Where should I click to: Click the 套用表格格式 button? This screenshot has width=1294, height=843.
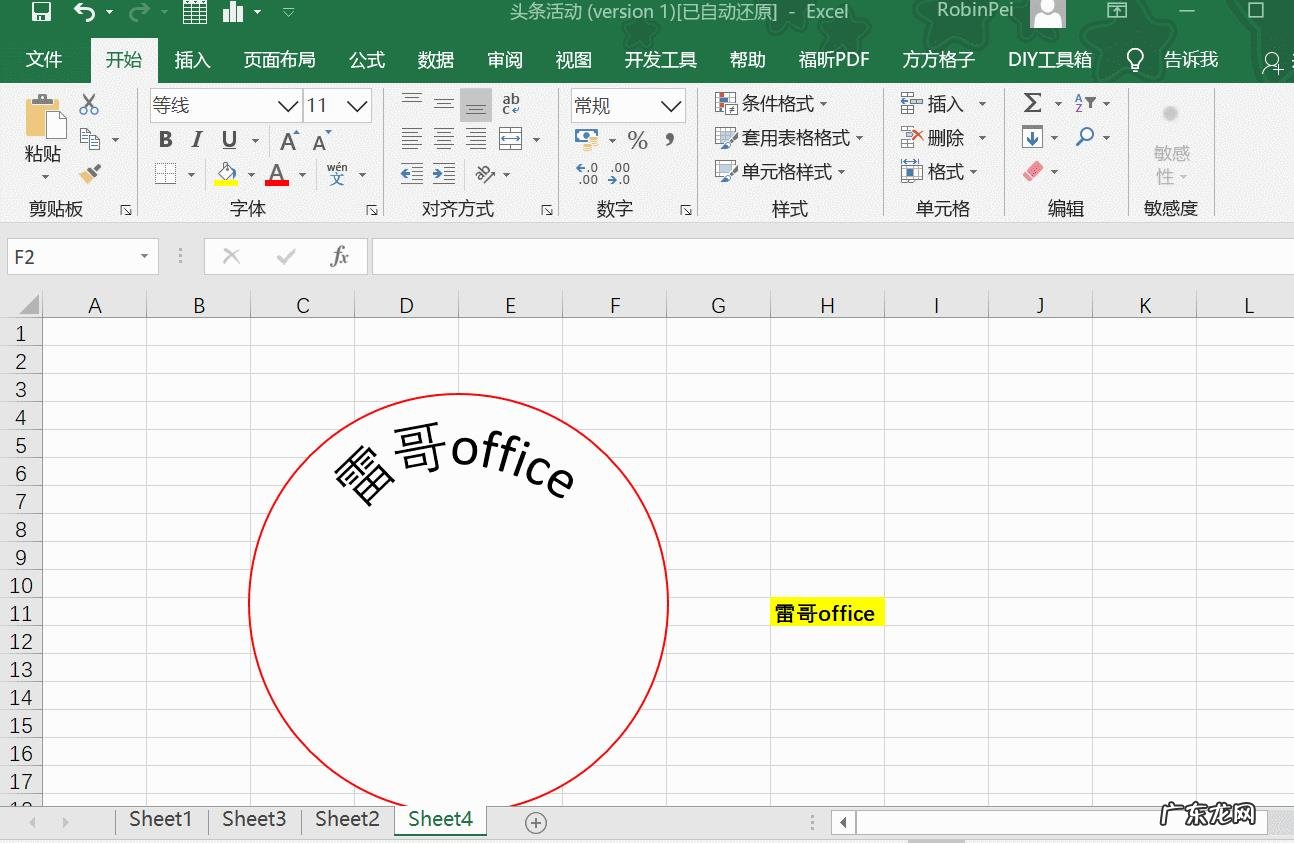(790, 138)
